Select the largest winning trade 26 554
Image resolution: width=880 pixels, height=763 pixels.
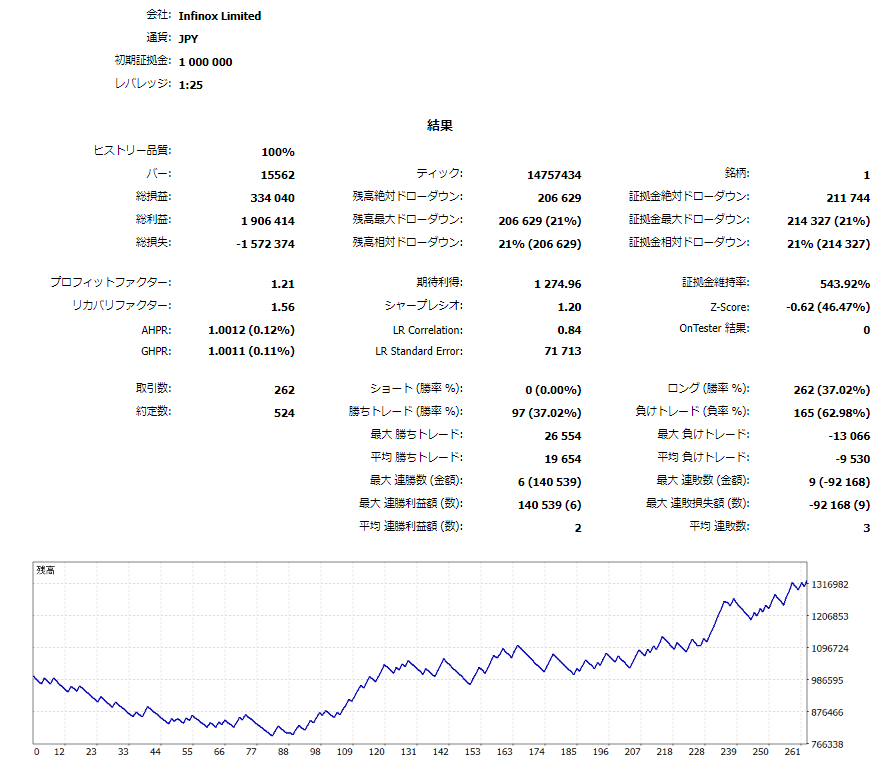[563, 436]
